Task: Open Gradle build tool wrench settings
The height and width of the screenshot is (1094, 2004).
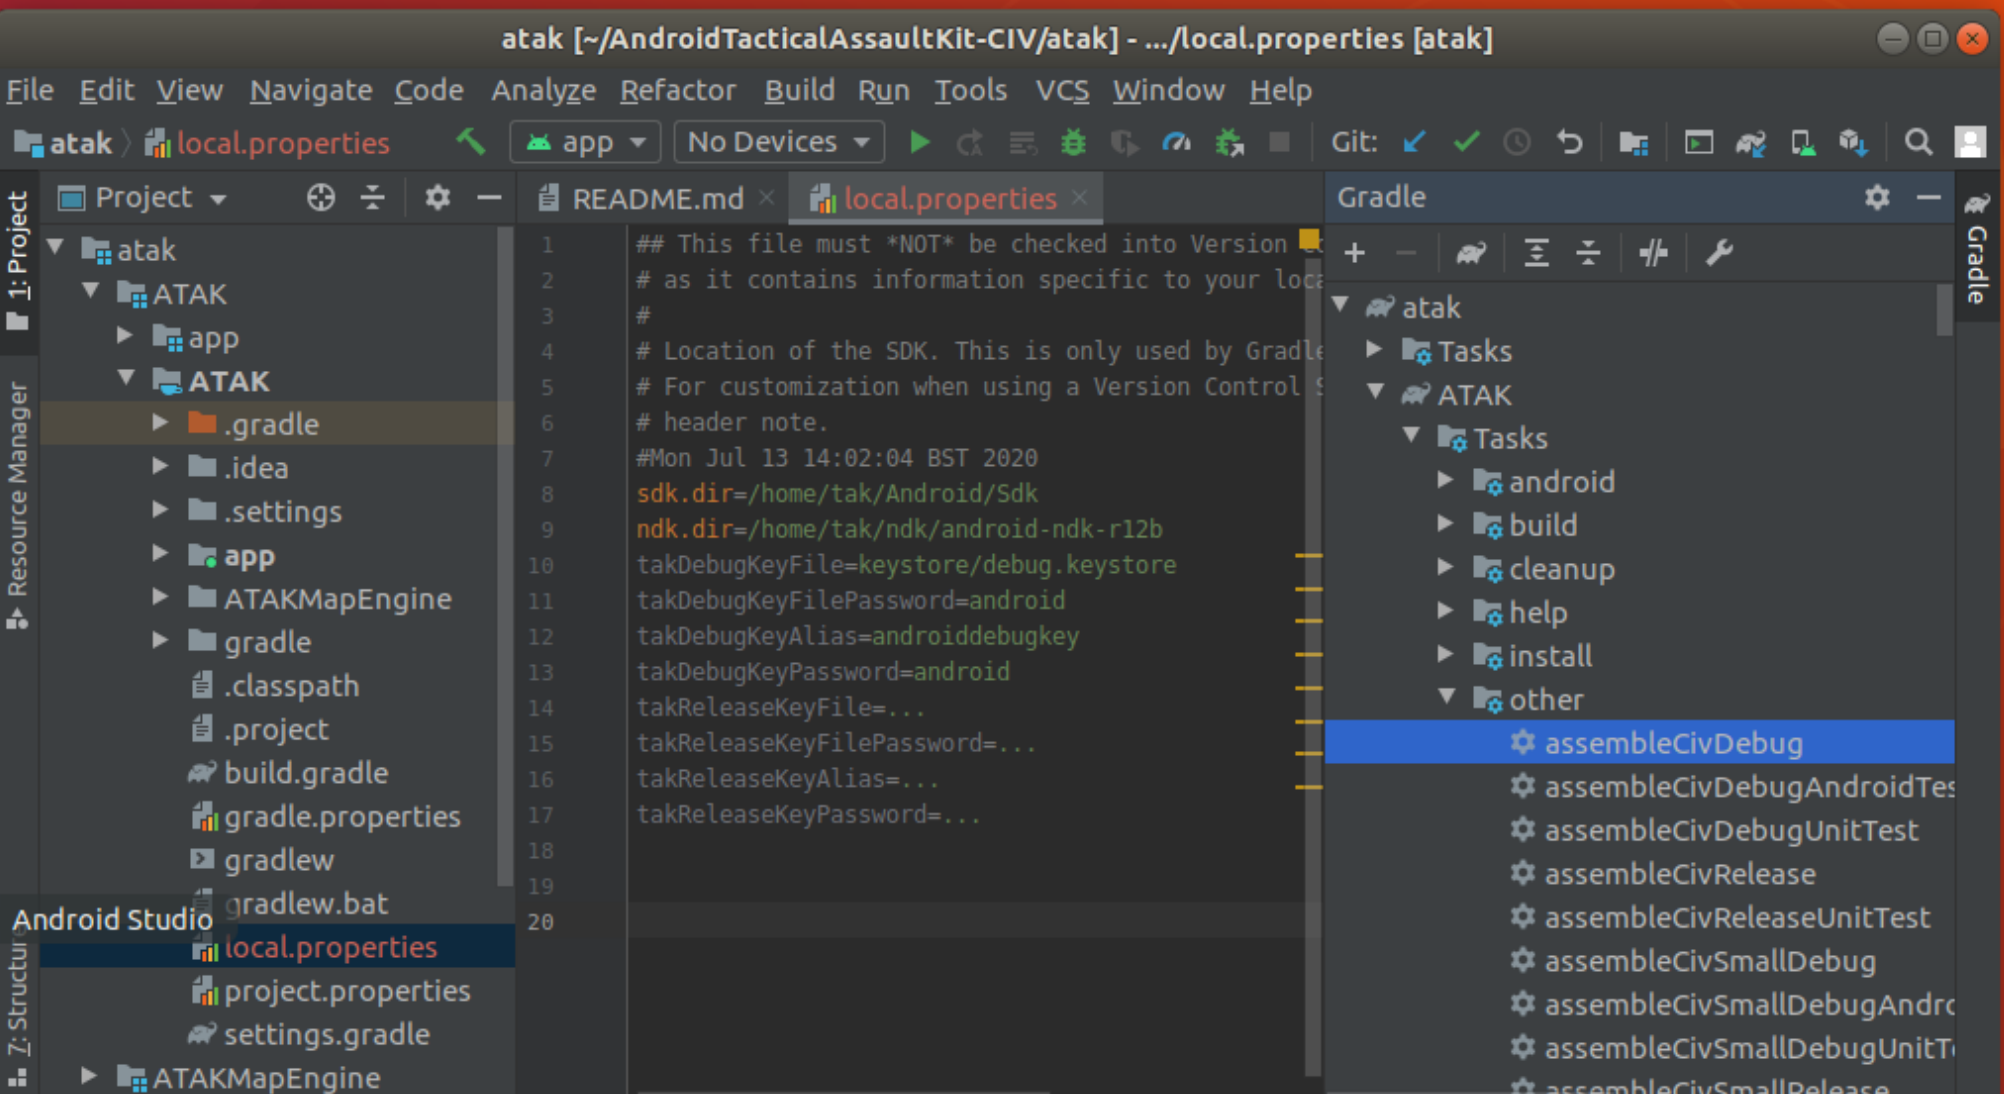Action: tap(1719, 253)
